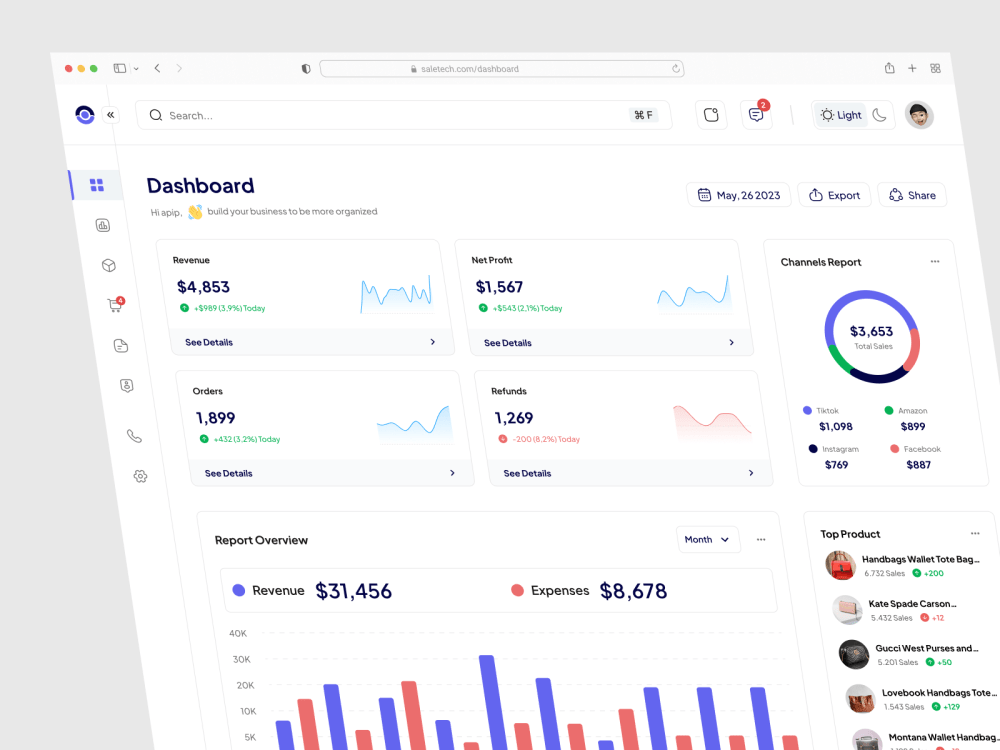The height and width of the screenshot is (750, 1000).
Task: Click the browser address bar saletech.com/dashboard
Action: [502, 69]
